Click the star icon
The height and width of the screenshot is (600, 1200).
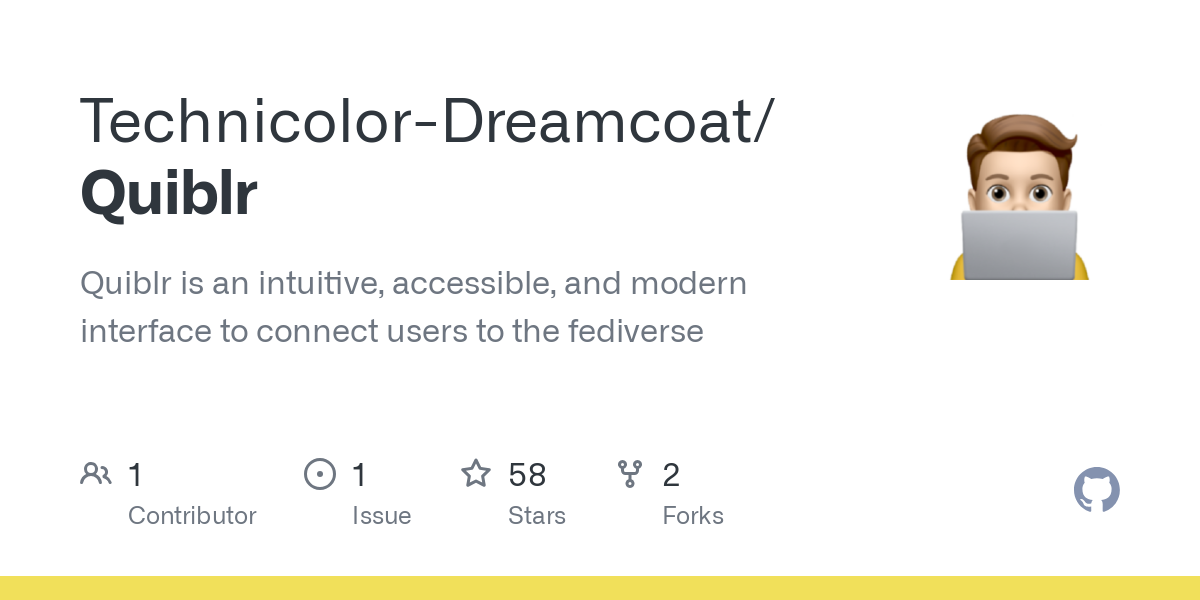[x=475, y=474]
